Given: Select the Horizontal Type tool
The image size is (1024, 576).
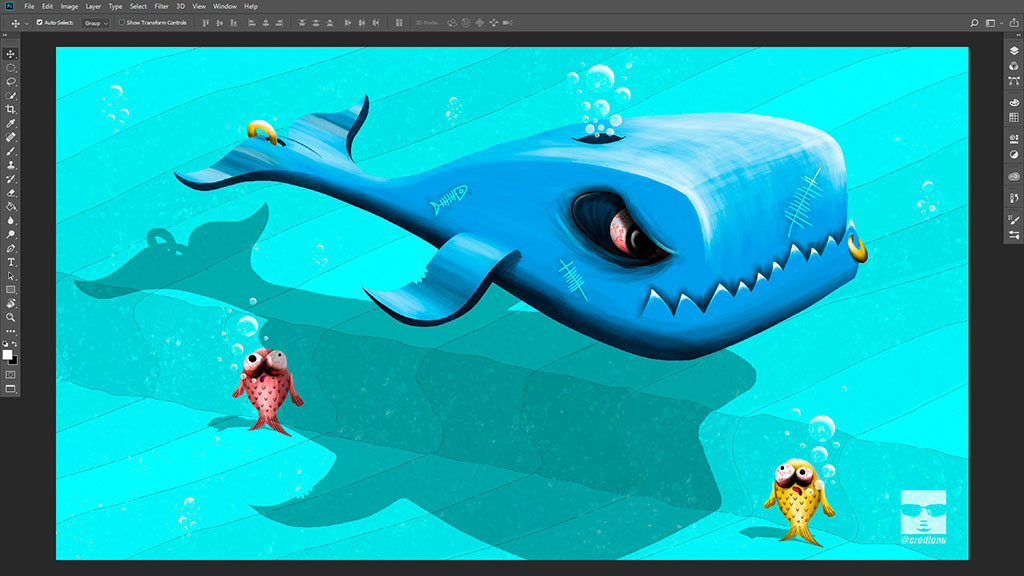Looking at the screenshot, I should tap(10, 262).
